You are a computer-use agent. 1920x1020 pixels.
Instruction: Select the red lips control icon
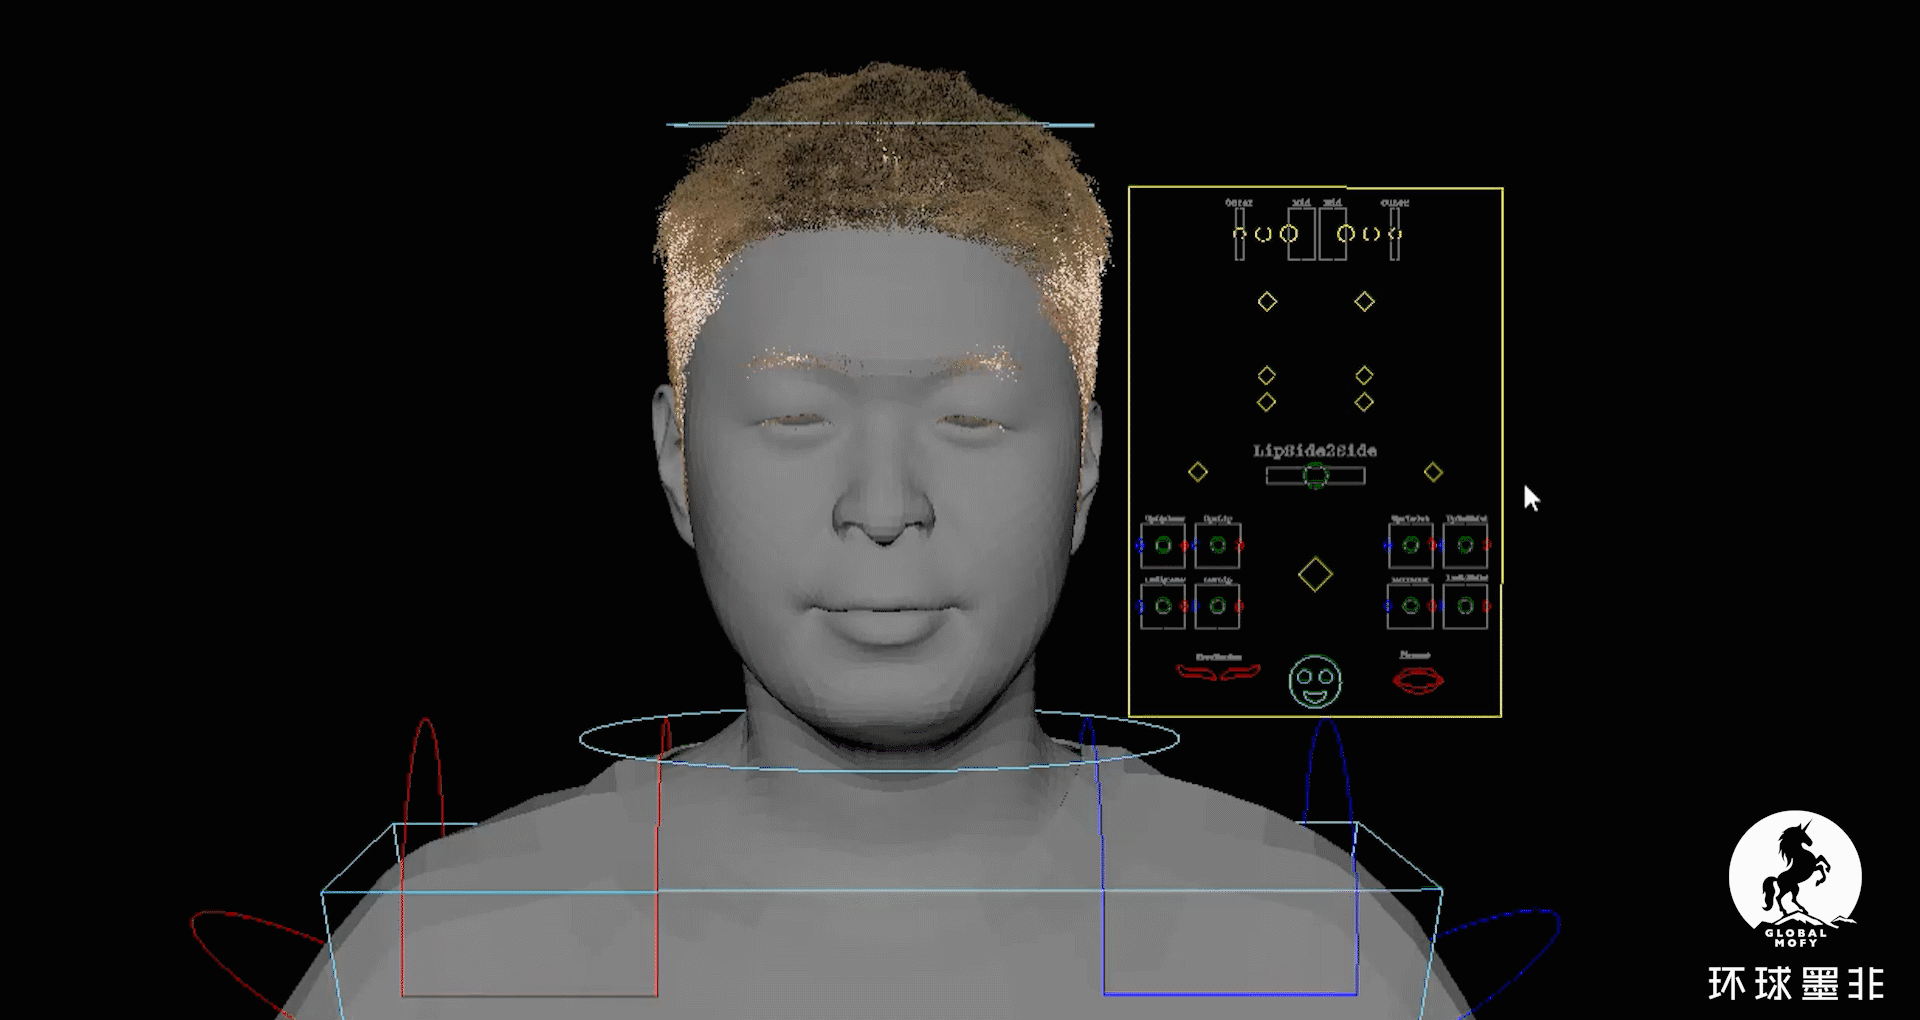tap(1418, 681)
